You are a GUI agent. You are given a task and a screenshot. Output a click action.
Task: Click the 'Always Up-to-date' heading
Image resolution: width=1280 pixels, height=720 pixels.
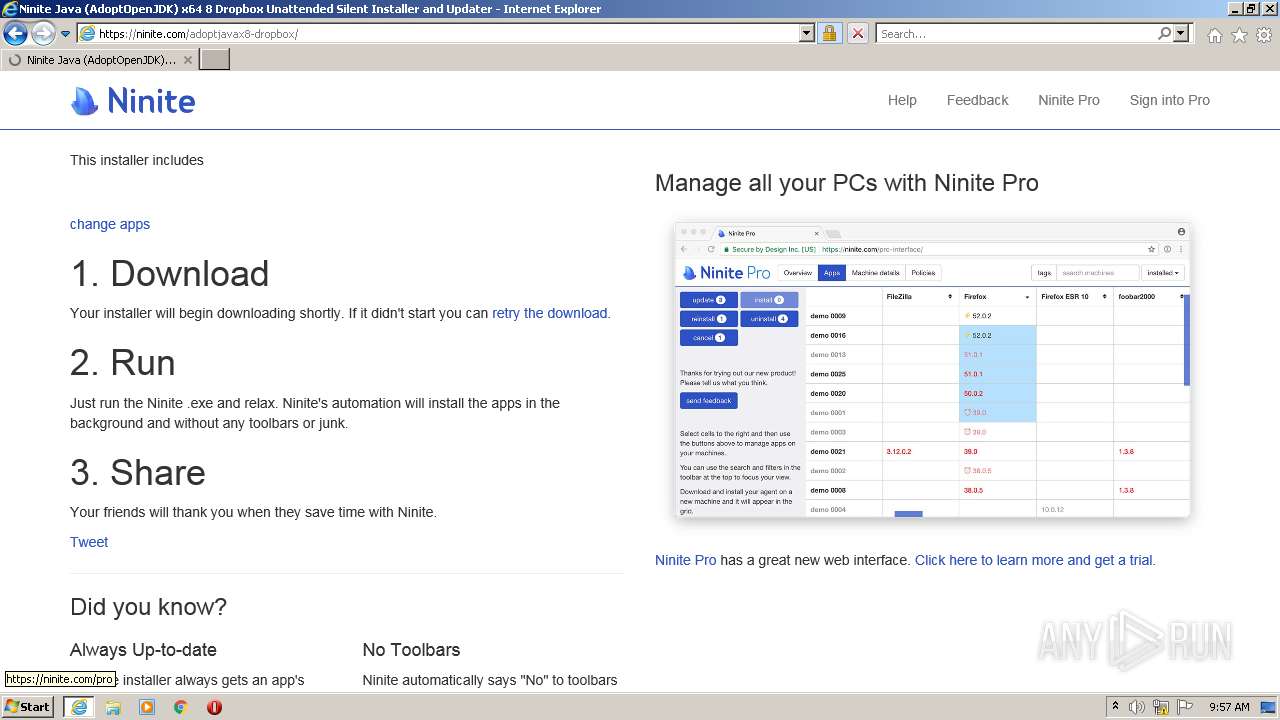pos(143,650)
